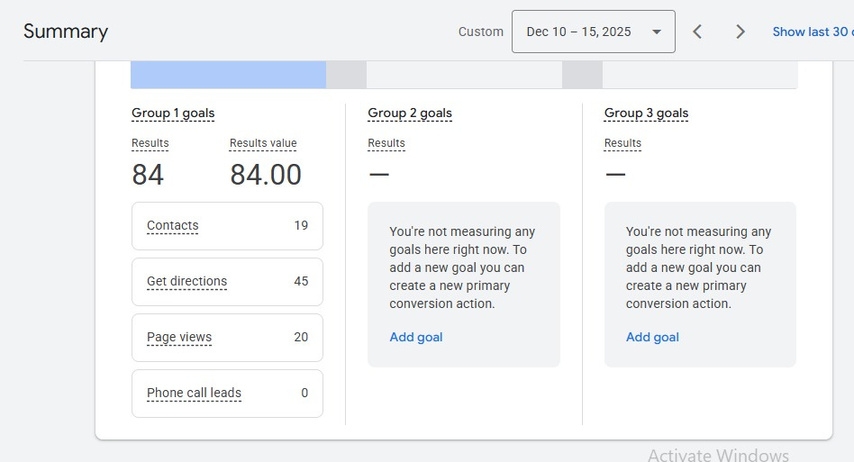Click the Results label under Group 3 goals

click(x=622, y=144)
